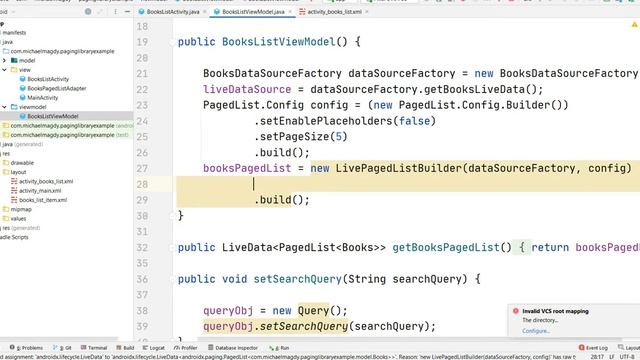
Task: Close the activity_books_list.xml tab
Action: click(367, 12)
